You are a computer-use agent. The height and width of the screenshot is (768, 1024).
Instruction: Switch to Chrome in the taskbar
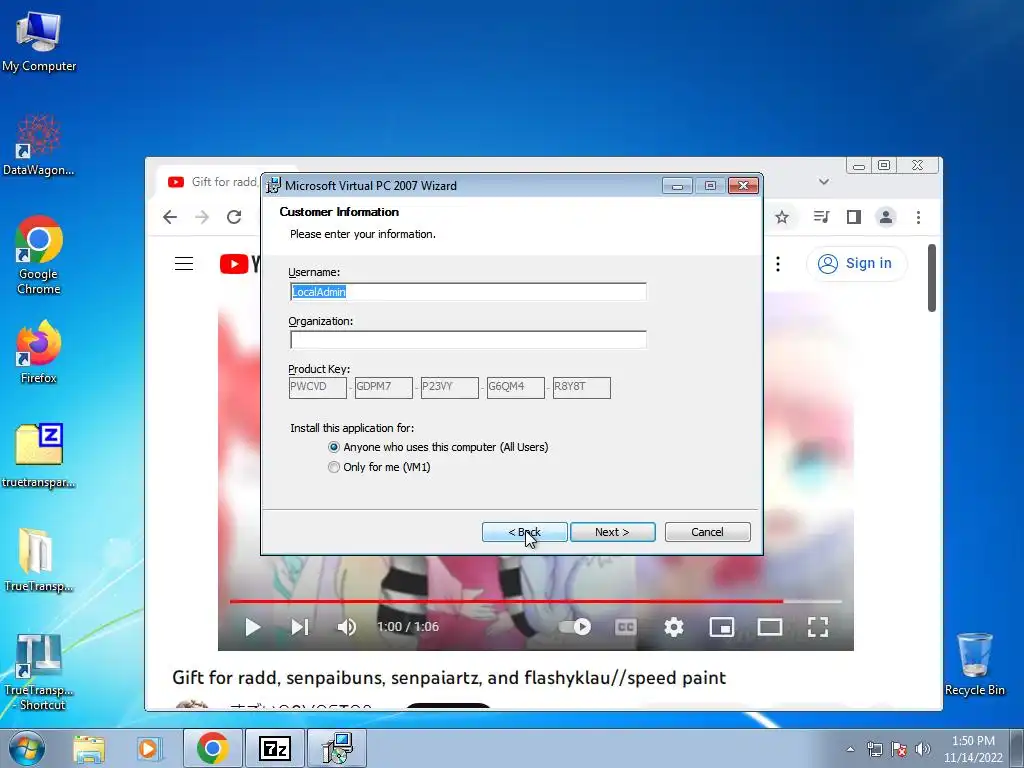212,748
